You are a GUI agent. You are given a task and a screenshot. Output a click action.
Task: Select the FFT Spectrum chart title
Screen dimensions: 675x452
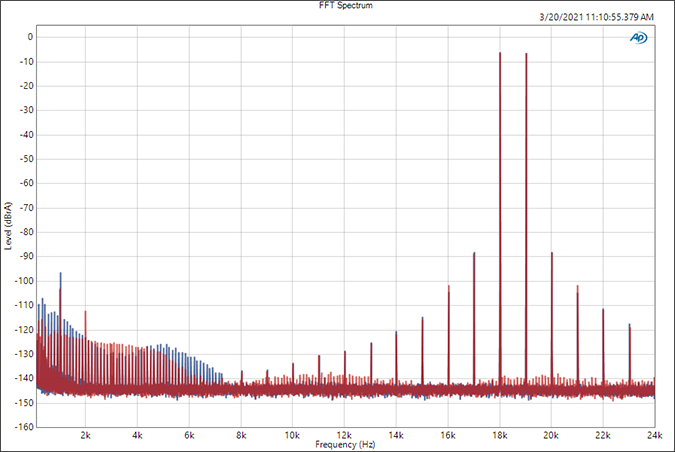coord(337,5)
